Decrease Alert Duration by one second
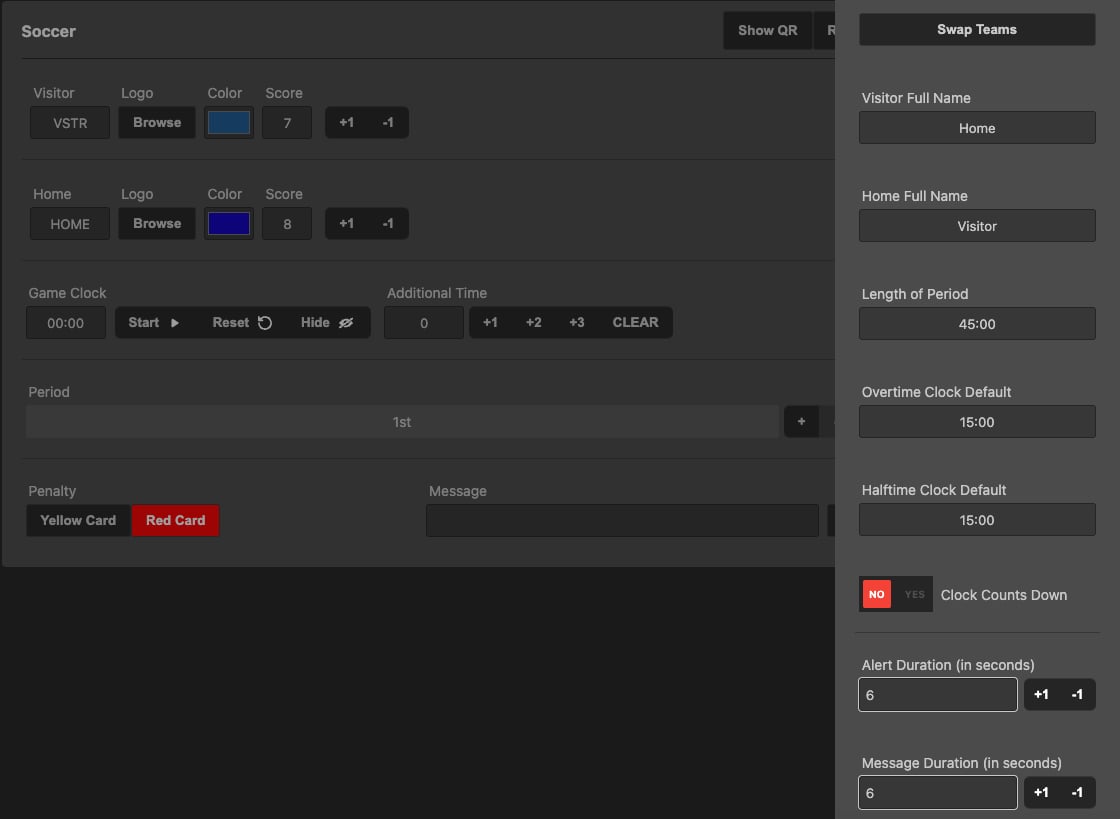The image size is (1120, 819). [x=1077, y=694]
